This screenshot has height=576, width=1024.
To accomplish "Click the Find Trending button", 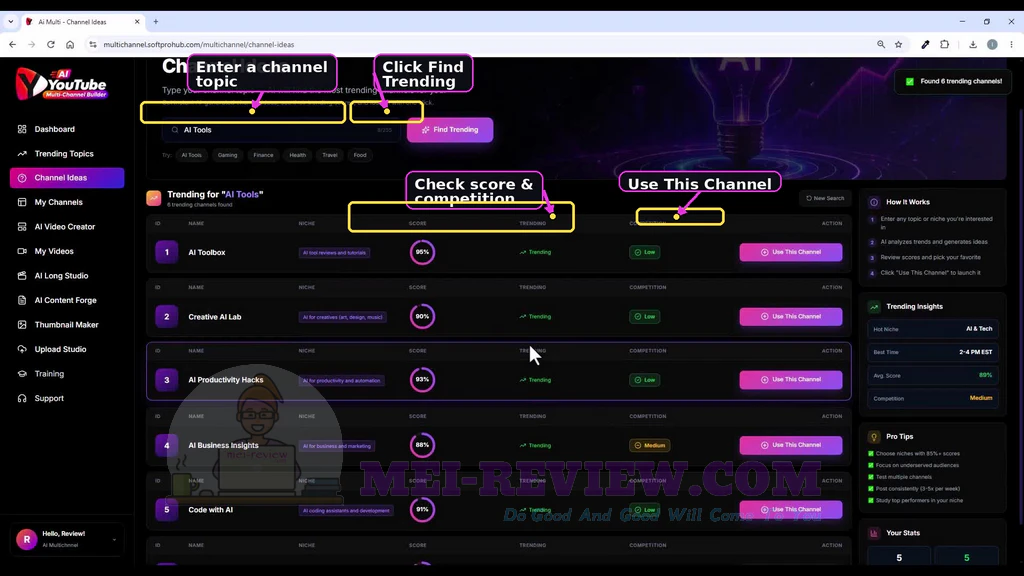I will 450,130.
